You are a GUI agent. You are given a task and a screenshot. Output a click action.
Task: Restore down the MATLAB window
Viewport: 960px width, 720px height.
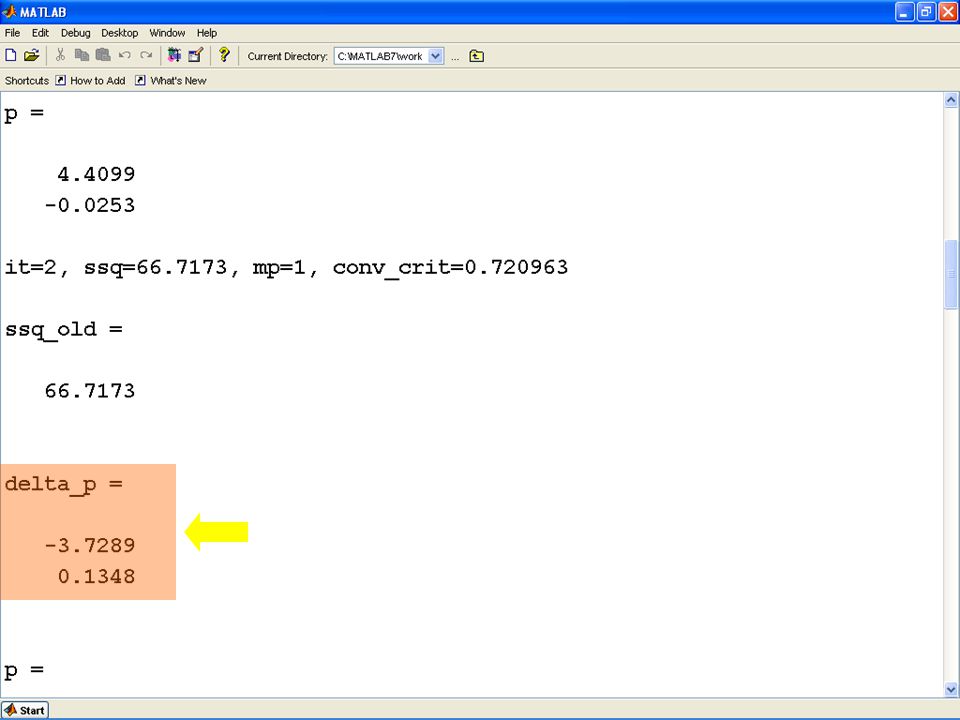pyautogui.click(x=926, y=12)
